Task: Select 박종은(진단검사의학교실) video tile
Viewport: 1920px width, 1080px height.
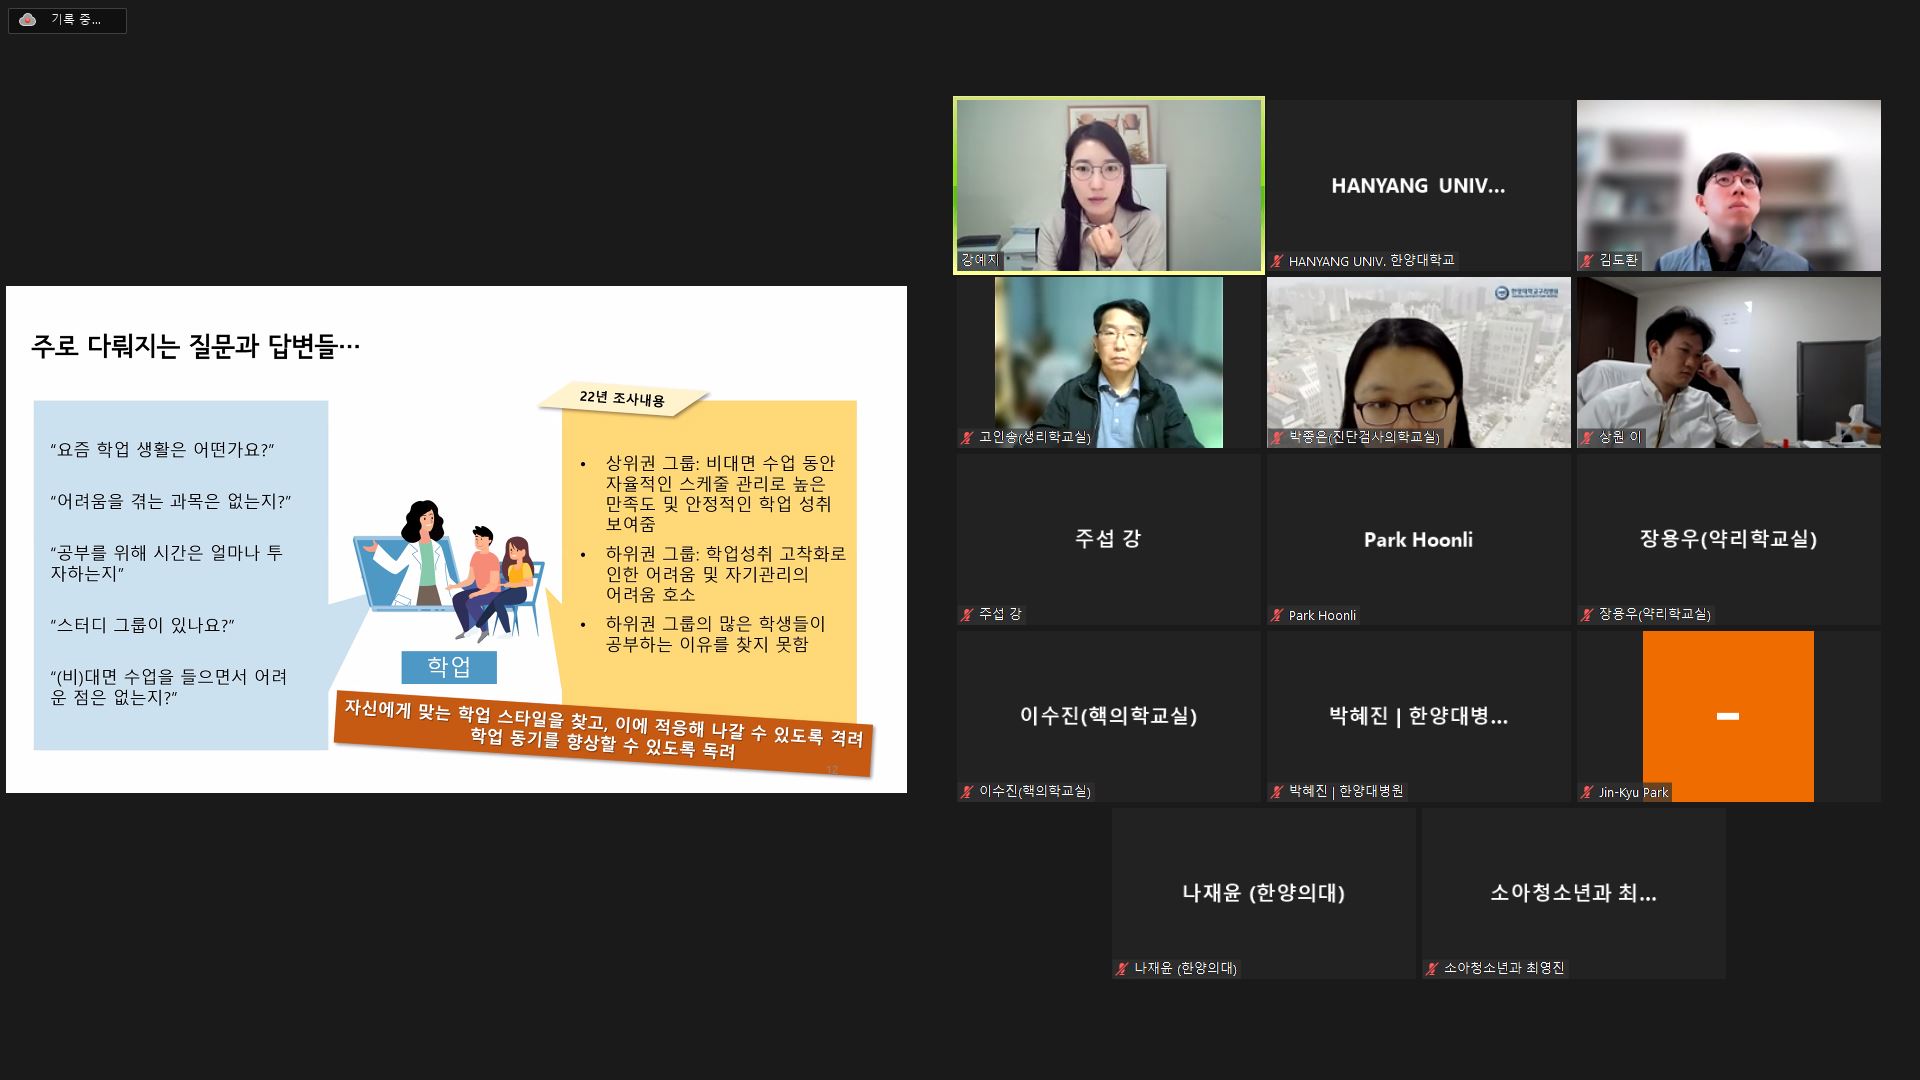Action: pyautogui.click(x=1418, y=362)
